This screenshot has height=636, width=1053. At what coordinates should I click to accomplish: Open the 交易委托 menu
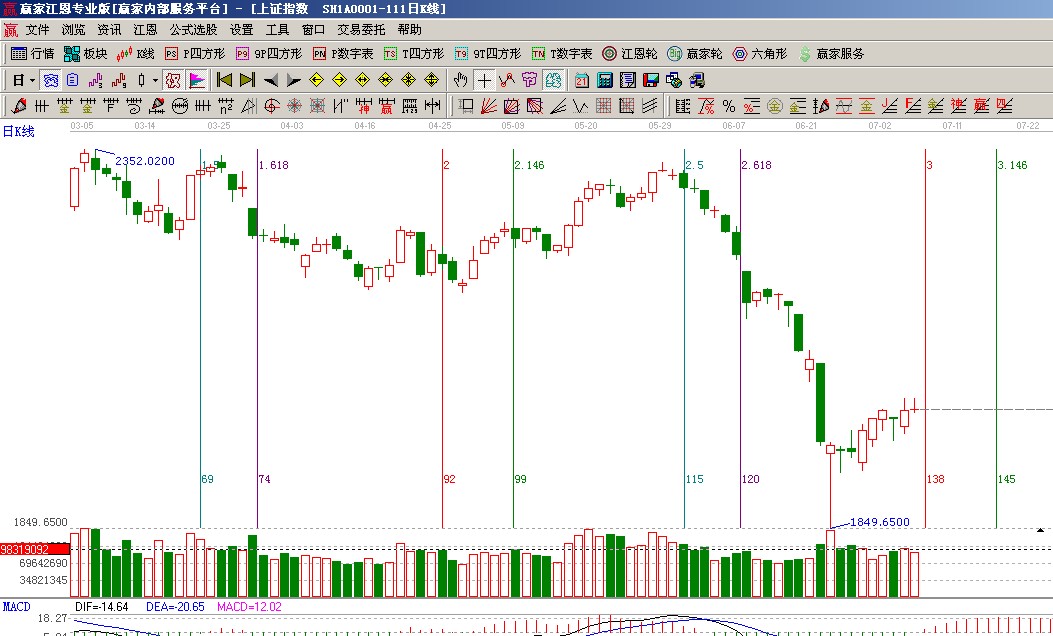coord(361,30)
